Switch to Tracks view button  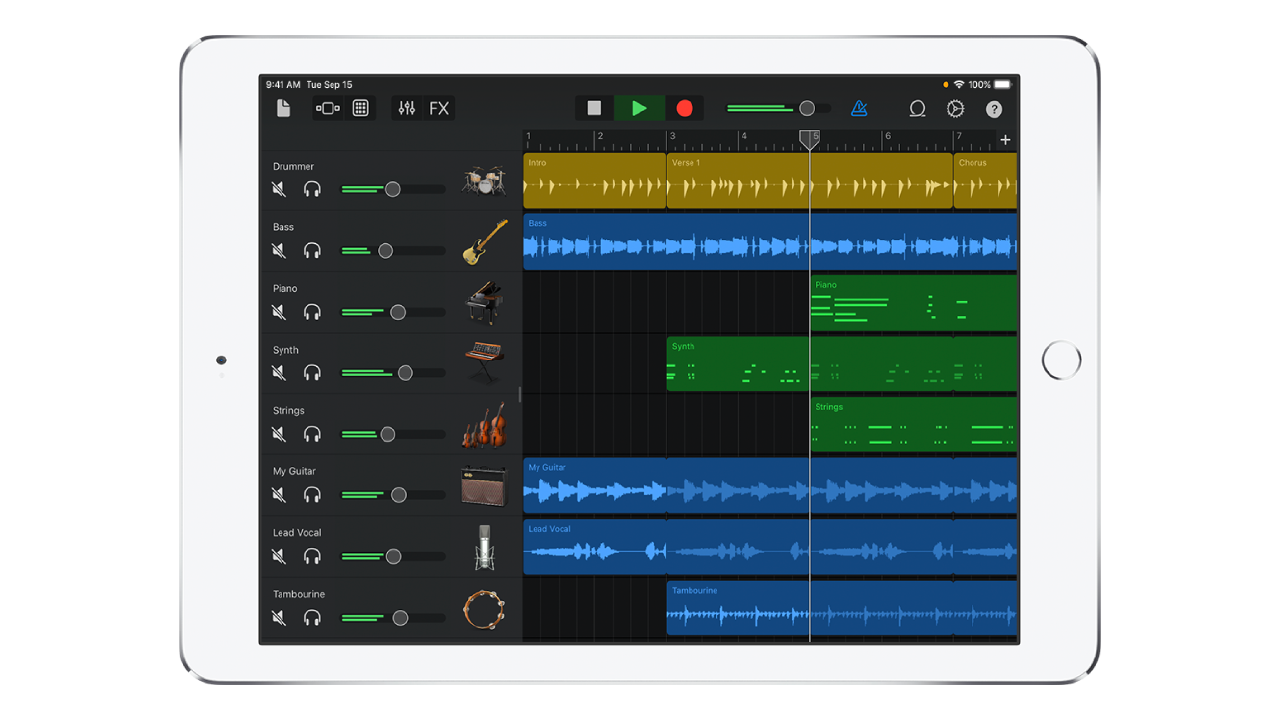[328, 108]
